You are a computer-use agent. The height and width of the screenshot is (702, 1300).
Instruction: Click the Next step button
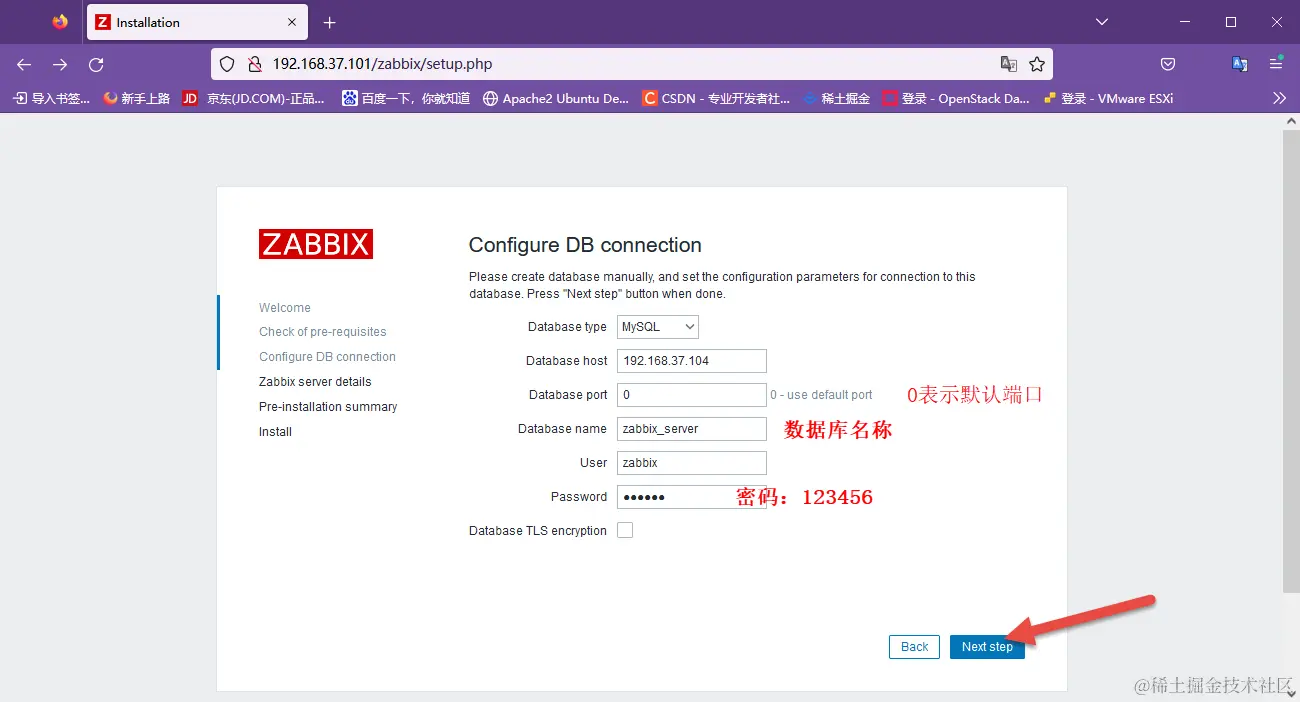click(986, 646)
